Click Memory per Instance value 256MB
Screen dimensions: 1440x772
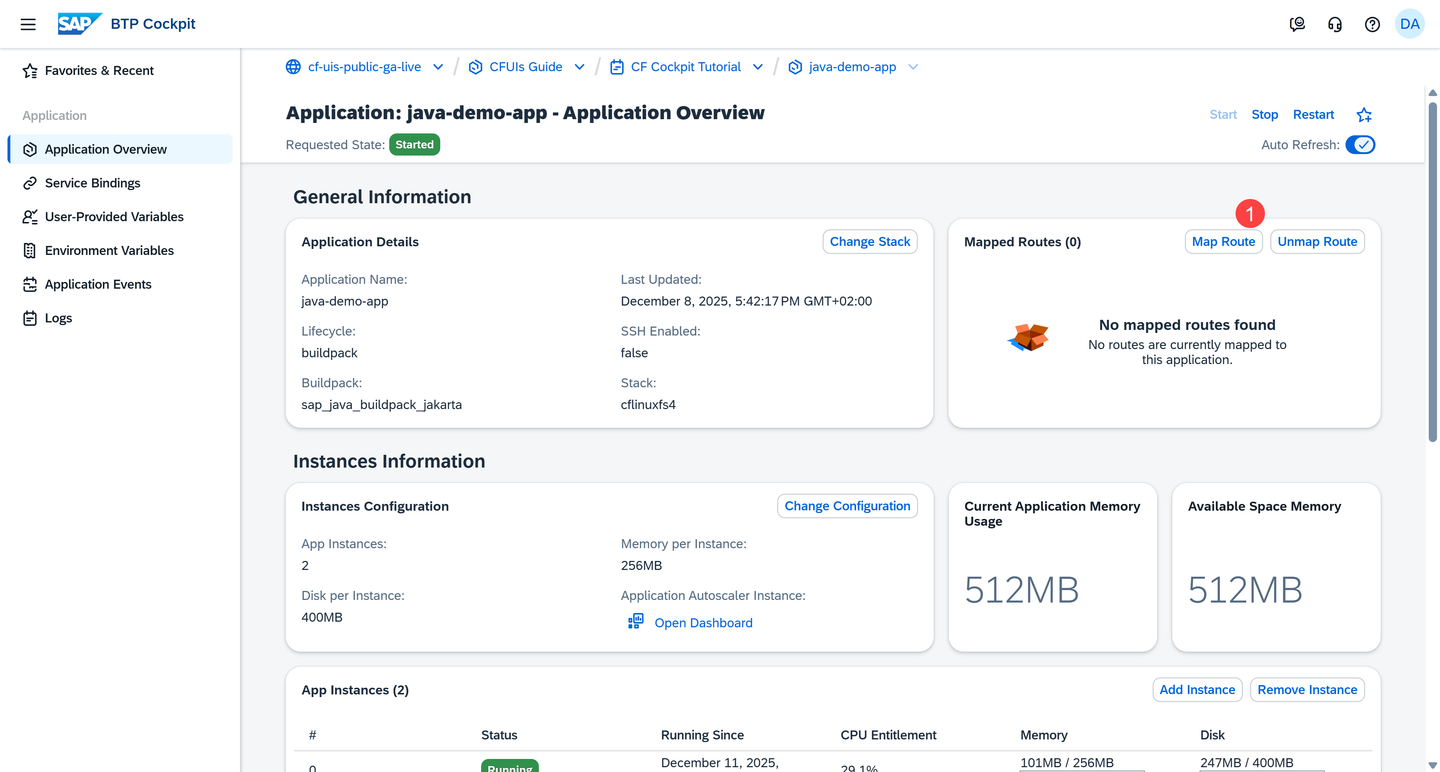[641, 566]
